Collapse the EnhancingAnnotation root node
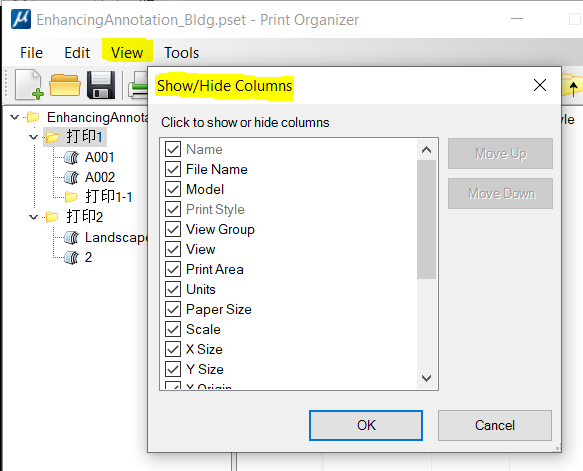Image resolution: width=583 pixels, height=471 pixels. [15, 117]
